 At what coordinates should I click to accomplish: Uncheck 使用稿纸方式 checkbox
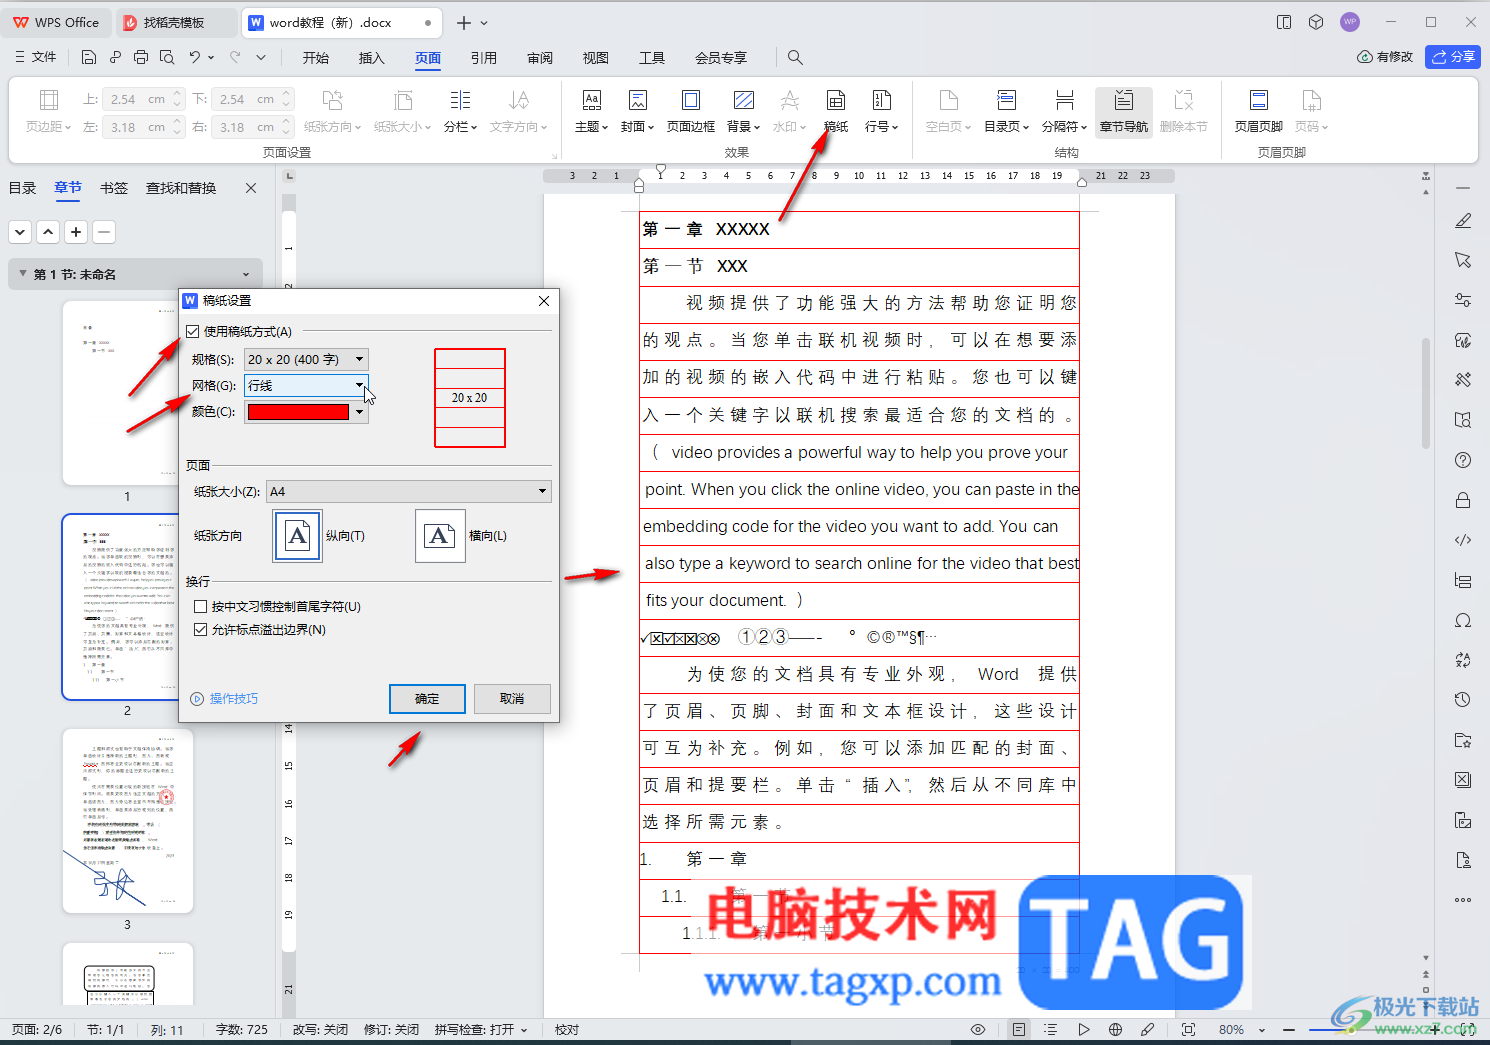pyautogui.click(x=193, y=331)
